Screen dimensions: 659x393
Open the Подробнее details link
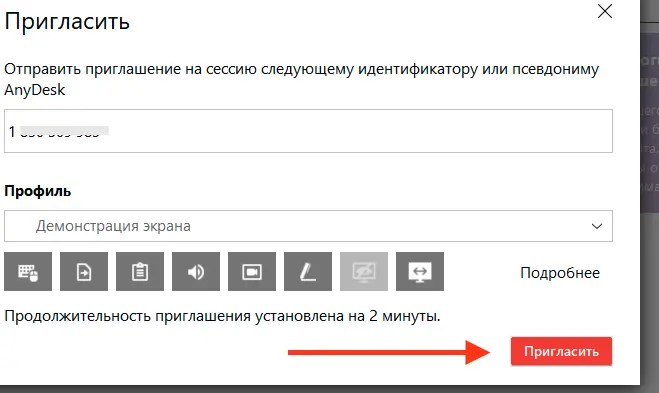pos(560,273)
